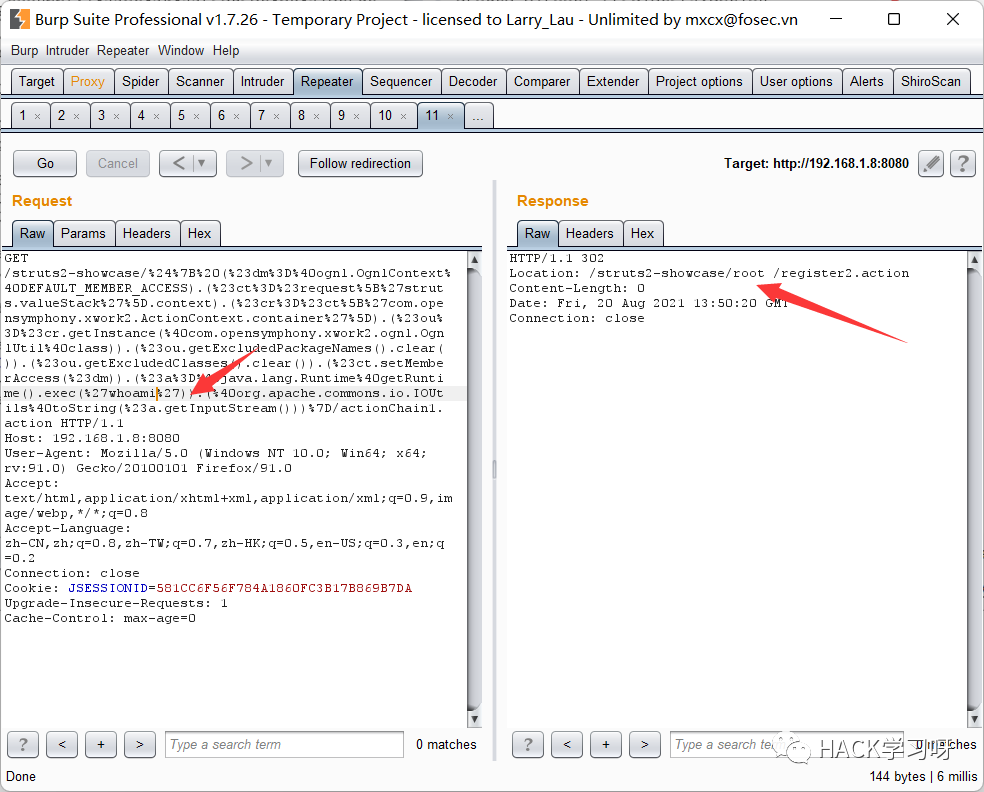Open the User options tab
The width and height of the screenshot is (984, 792).
[x=796, y=82]
